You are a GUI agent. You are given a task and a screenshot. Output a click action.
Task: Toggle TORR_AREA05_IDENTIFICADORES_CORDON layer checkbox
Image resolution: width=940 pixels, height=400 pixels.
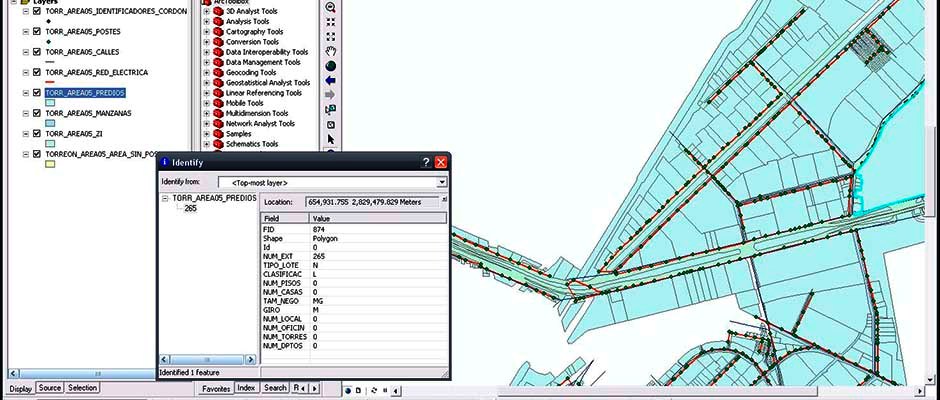click(x=37, y=11)
